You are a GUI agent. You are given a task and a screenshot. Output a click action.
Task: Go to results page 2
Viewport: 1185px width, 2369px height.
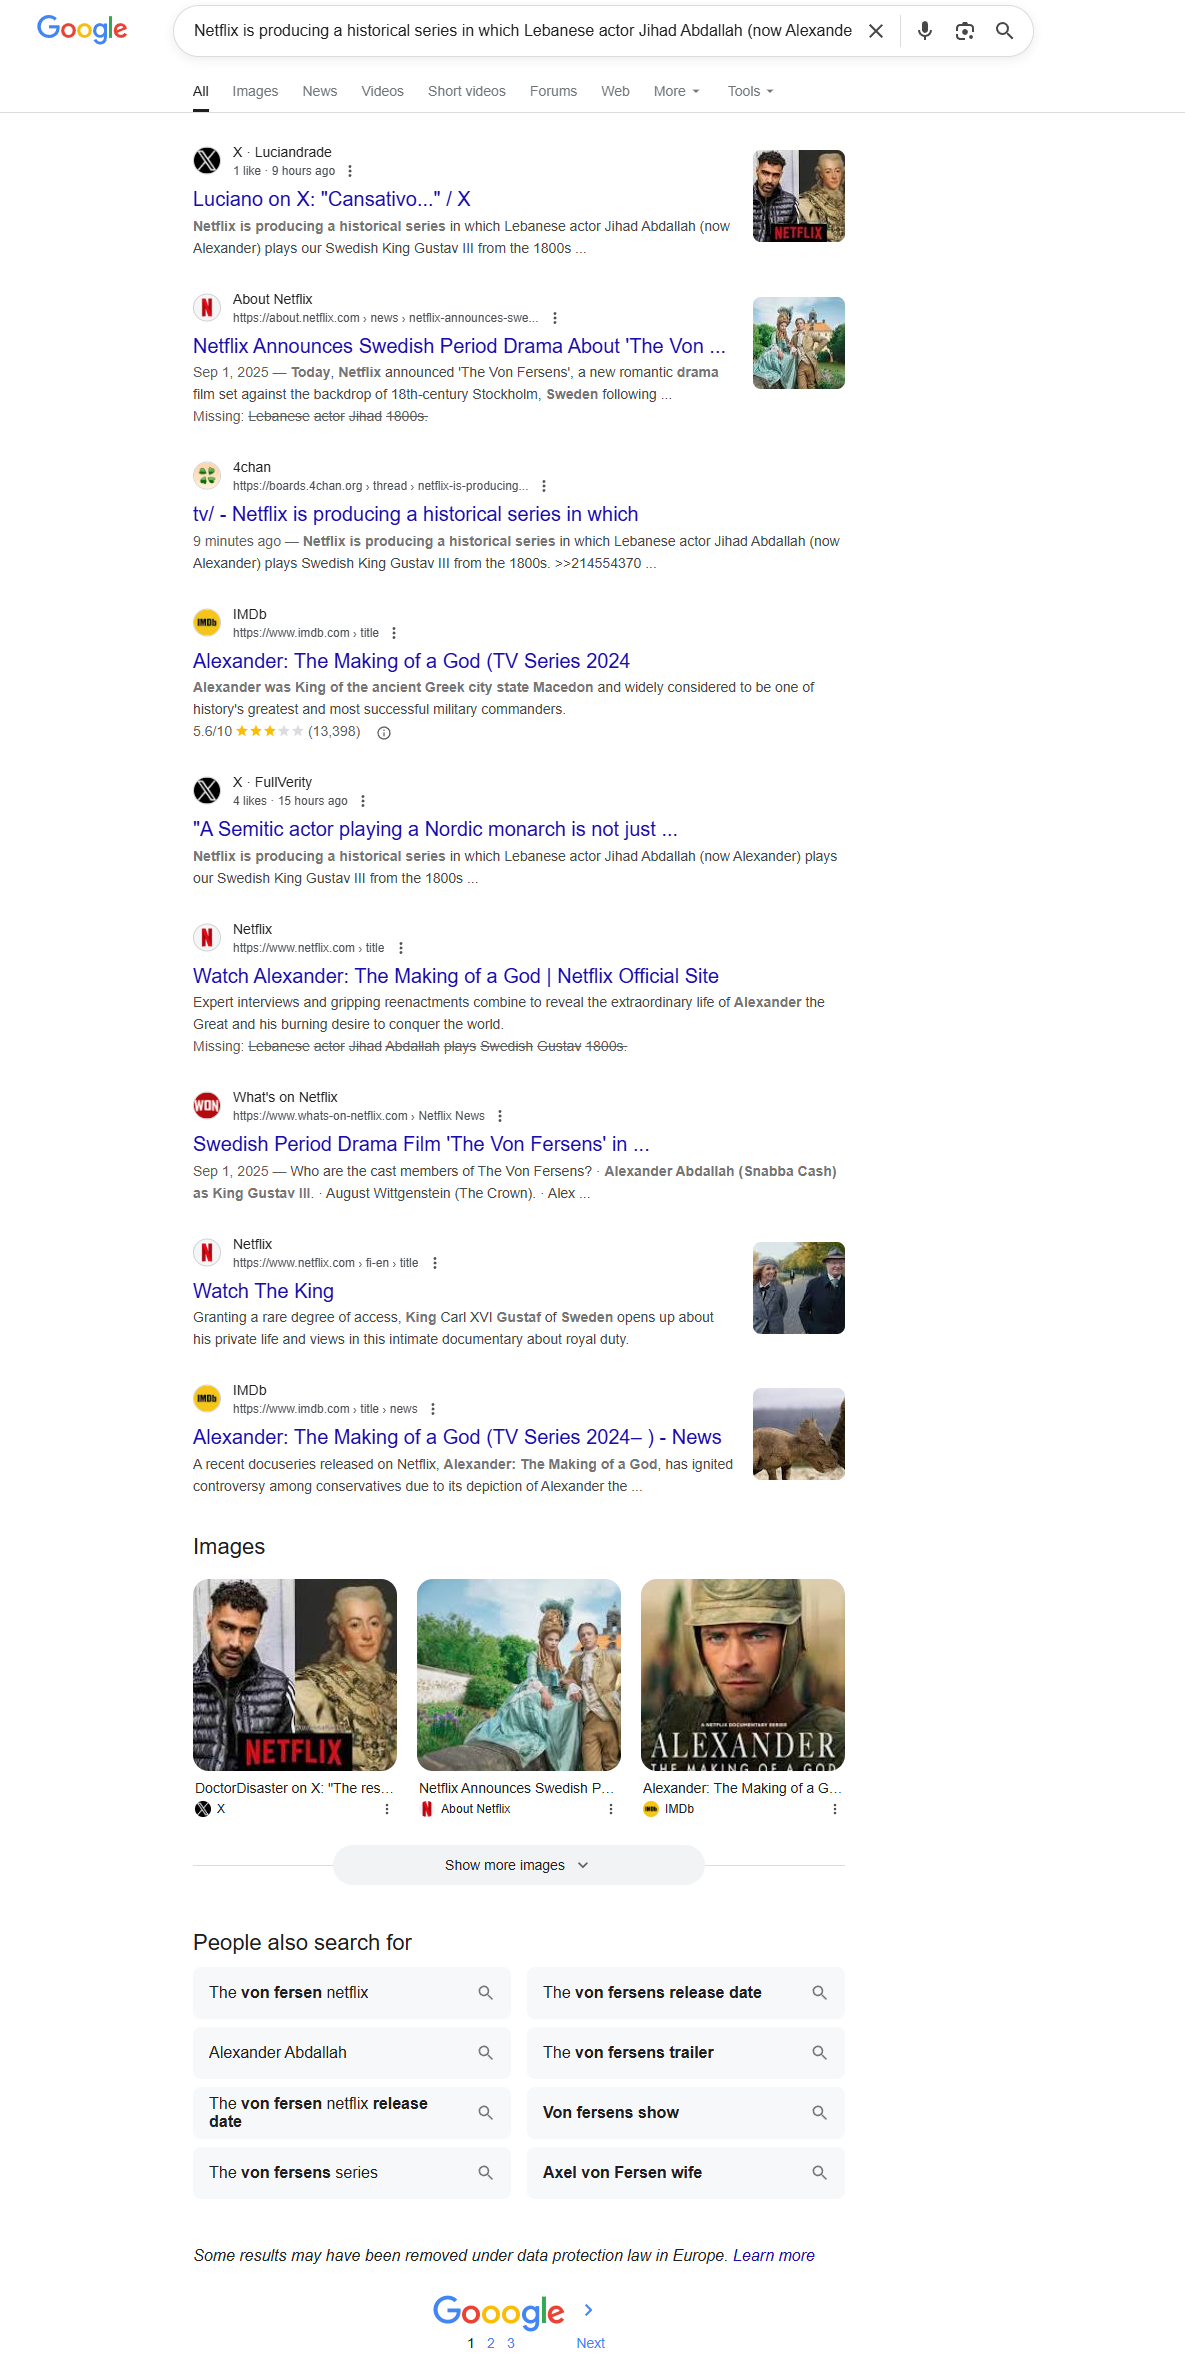click(491, 2343)
